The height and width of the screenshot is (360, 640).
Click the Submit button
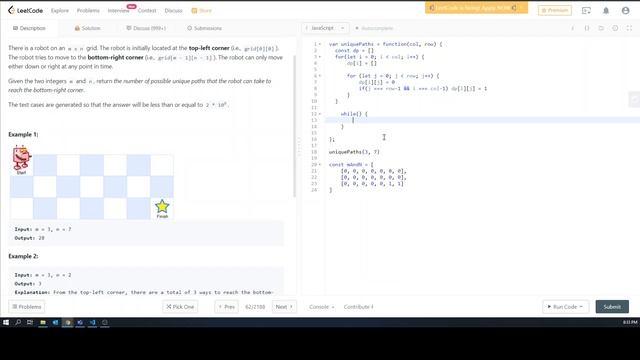pyautogui.click(x=612, y=307)
